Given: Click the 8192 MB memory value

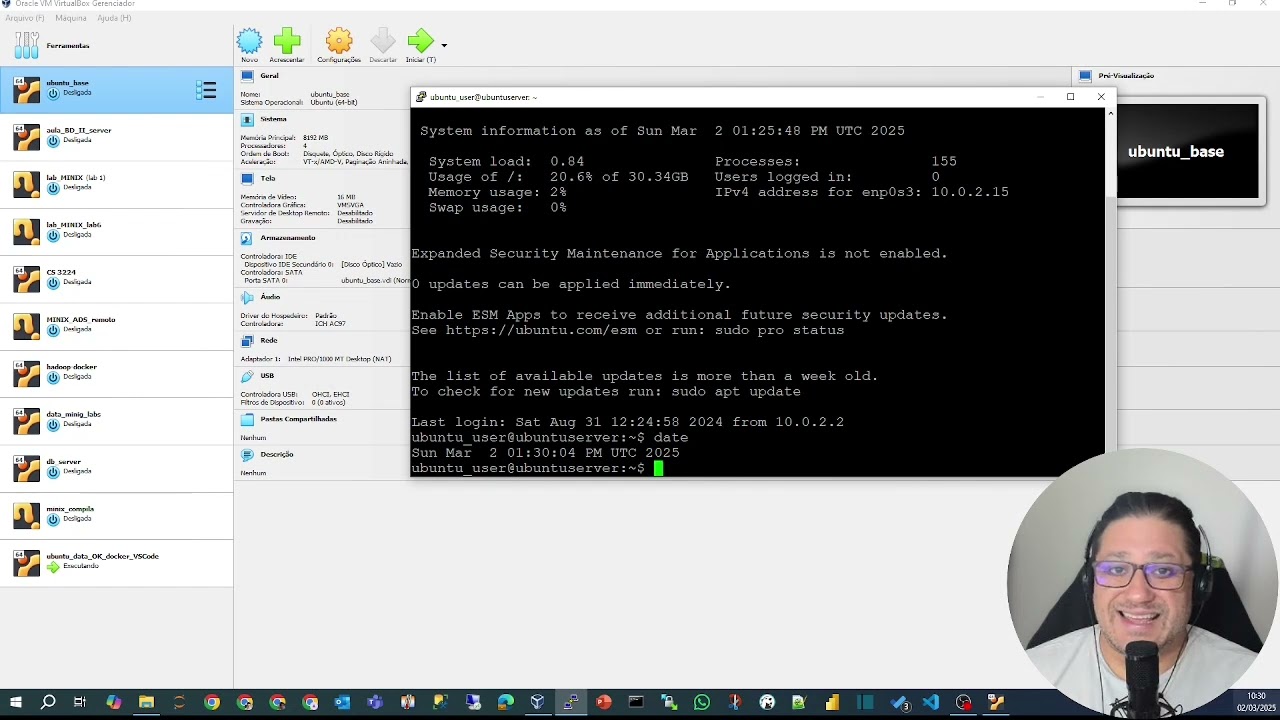Looking at the screenshot, I should point(315,138).
